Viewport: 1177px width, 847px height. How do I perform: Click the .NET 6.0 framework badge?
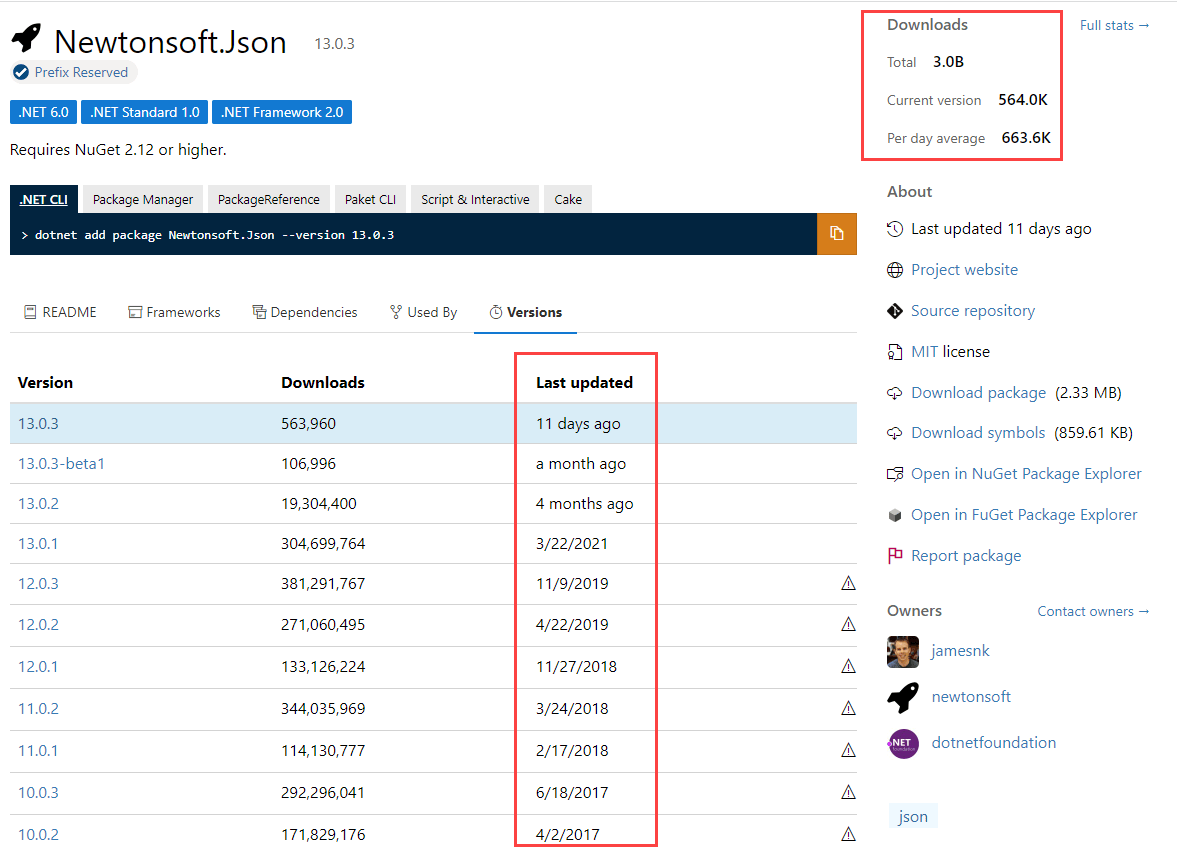point(44,112)
